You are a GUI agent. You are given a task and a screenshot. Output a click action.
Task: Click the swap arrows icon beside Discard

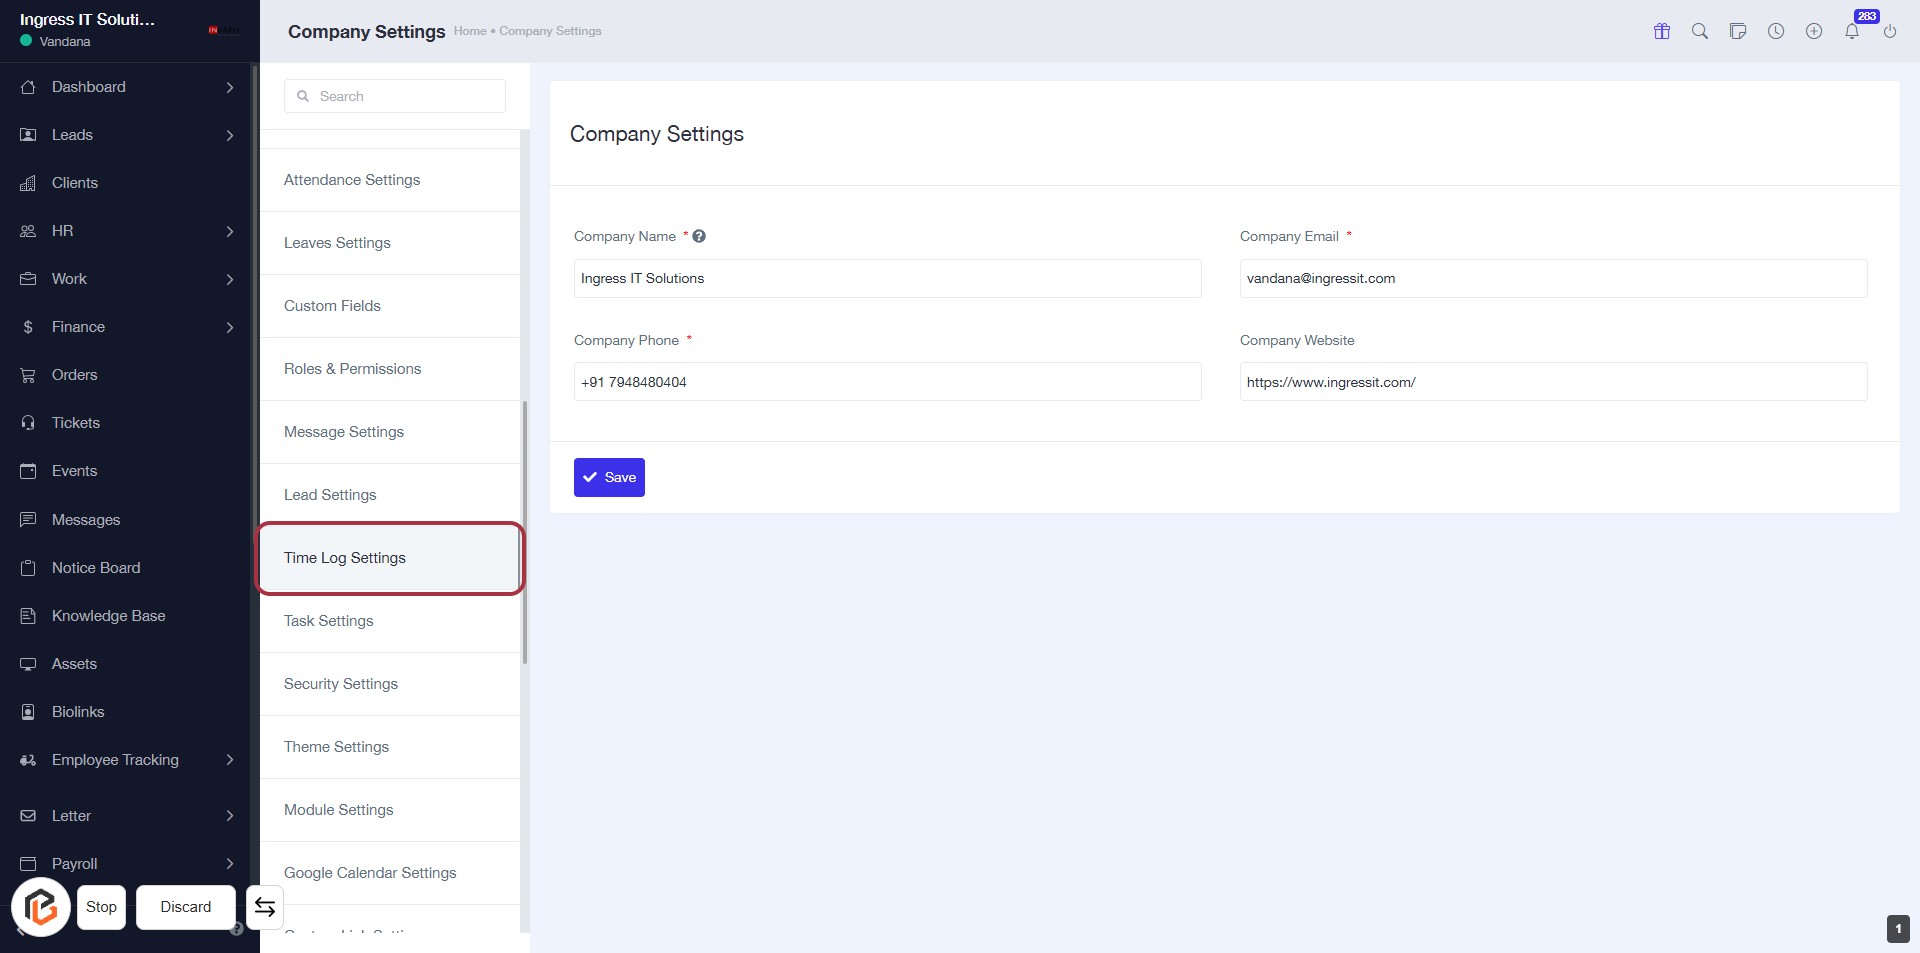point(265,907)
